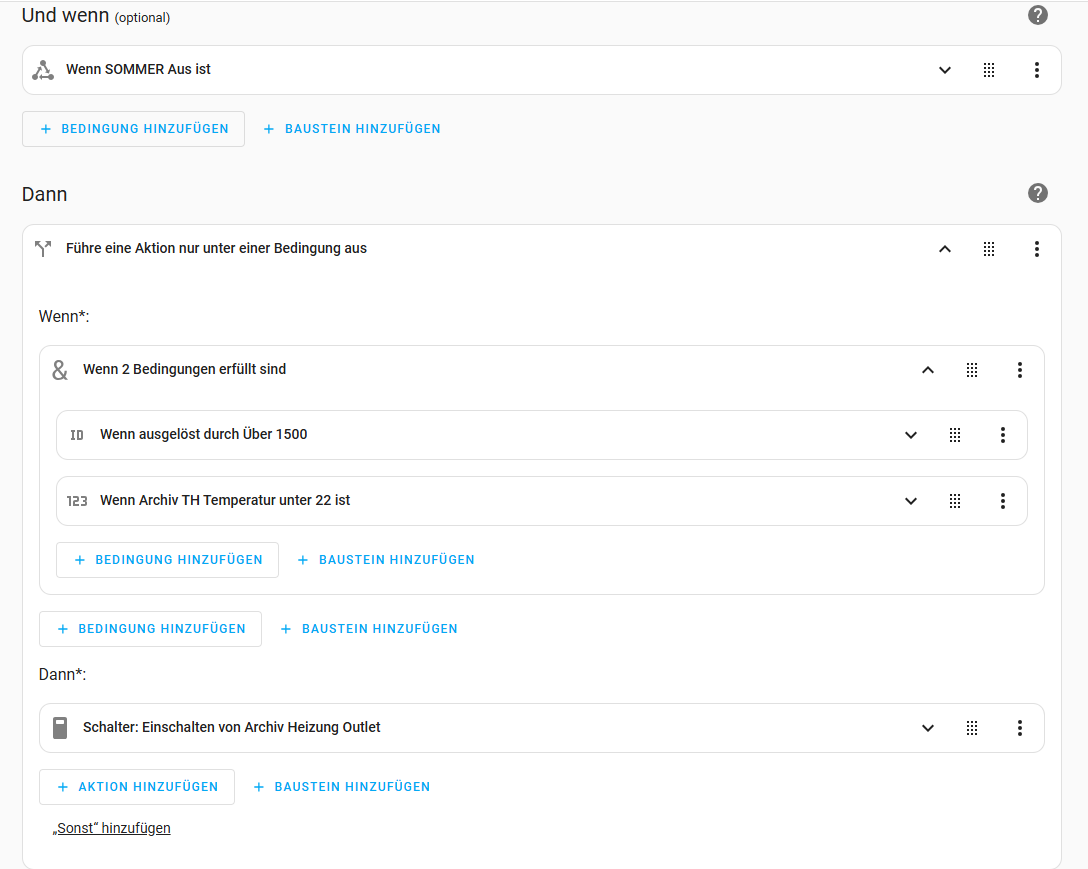Open help for the Dann section
This screenshot has width=1088, height=869.
pyautogui.click(x=1037, y=193)
